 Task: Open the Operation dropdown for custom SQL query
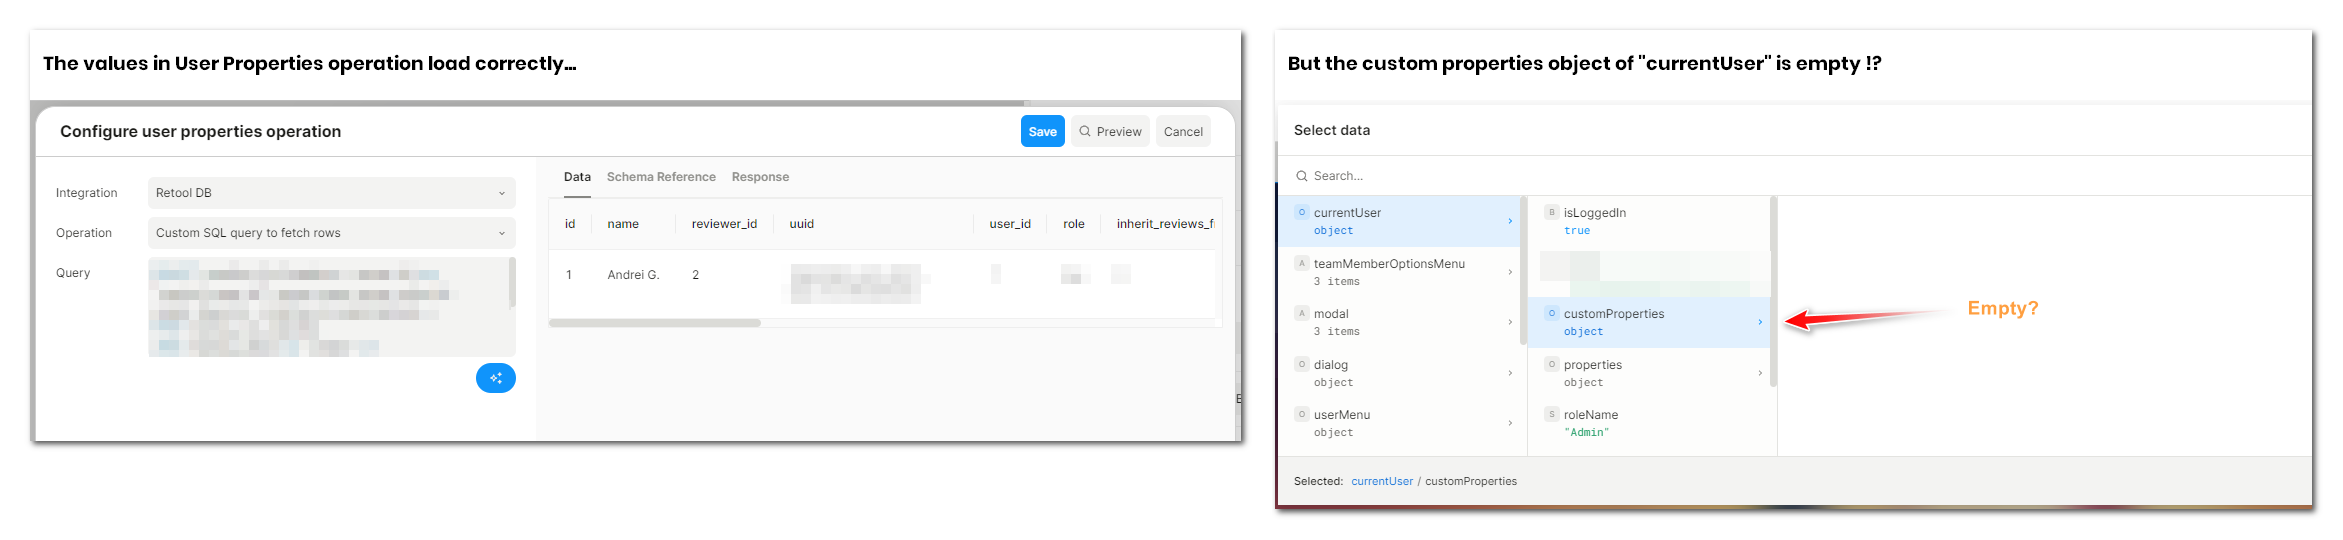pyautogui.click(x=331, y=233)
